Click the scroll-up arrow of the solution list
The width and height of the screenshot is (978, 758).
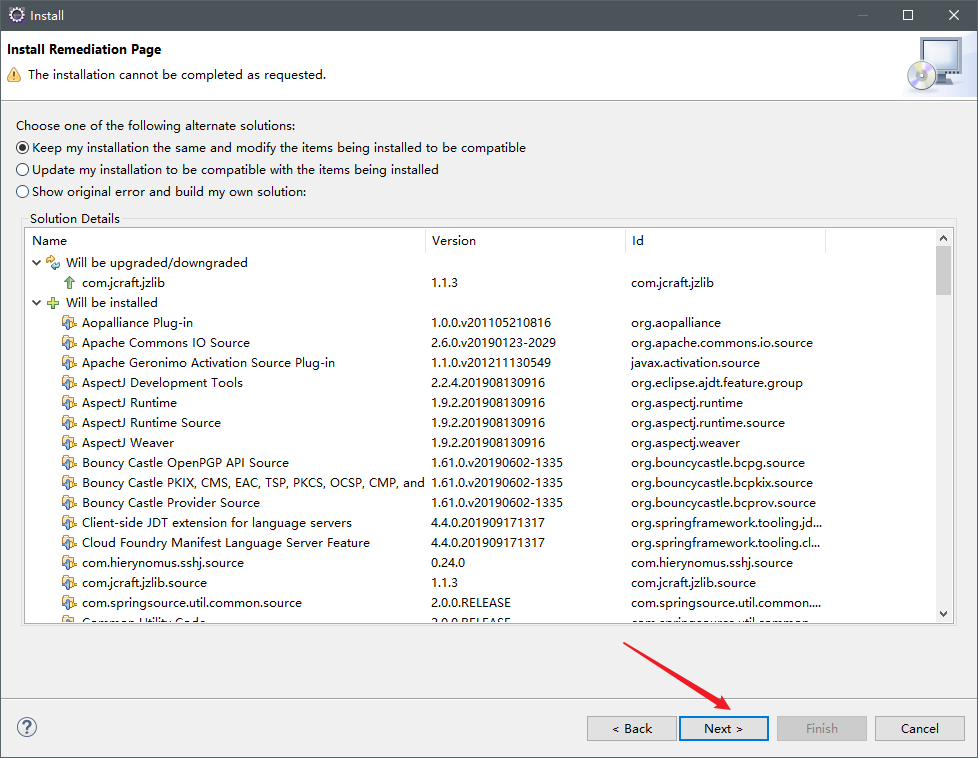pos(943,238)
